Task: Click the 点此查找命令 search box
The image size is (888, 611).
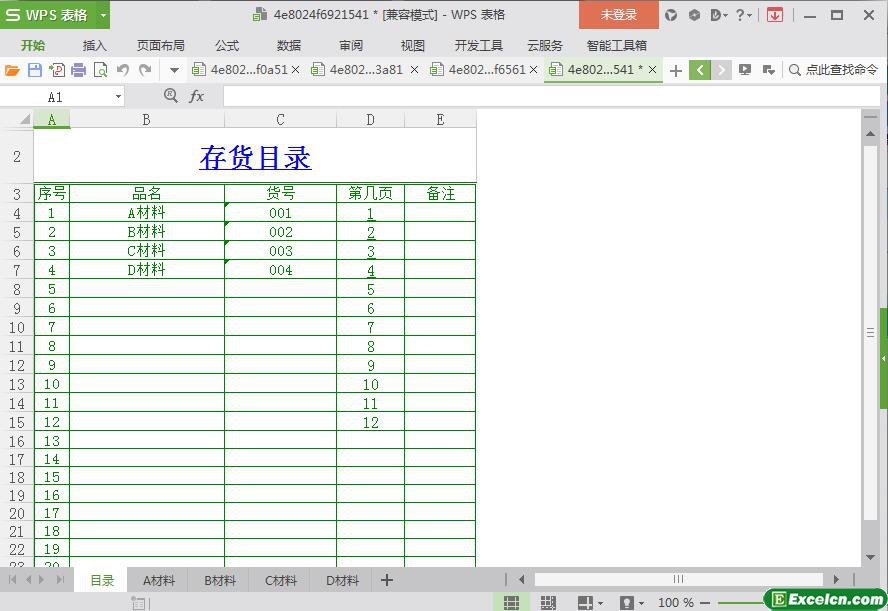Action: pos(834,70)
